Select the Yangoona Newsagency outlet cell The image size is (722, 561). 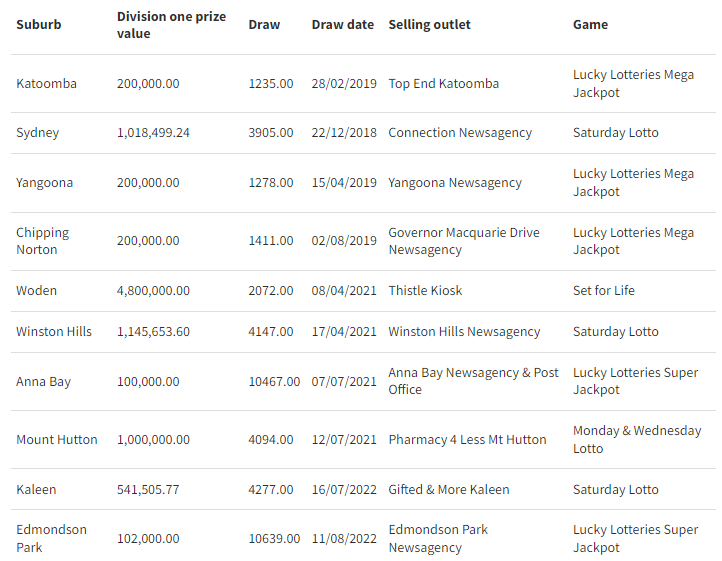click(x=455, y=183)
